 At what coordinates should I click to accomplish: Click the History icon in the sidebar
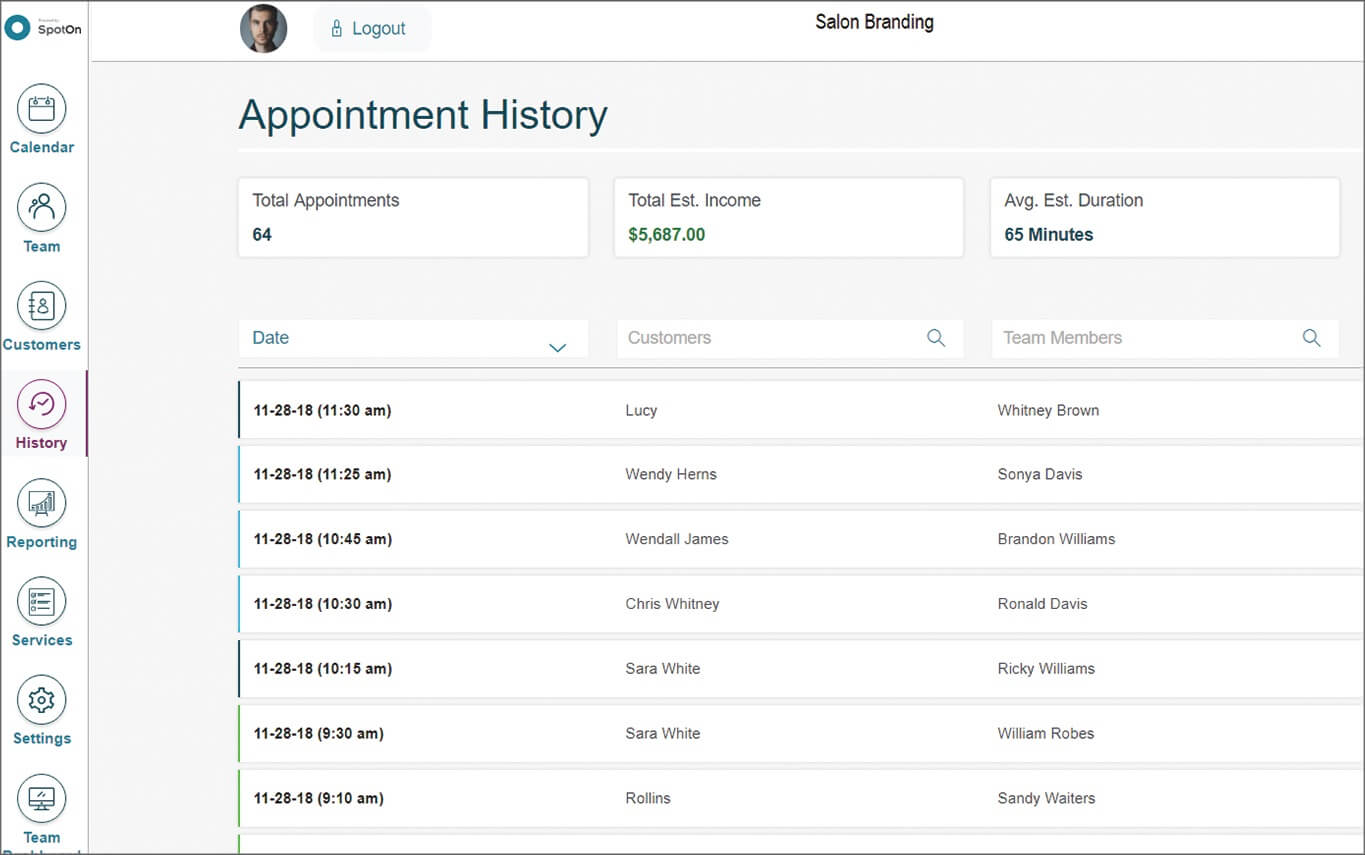[x=41, y=413]
